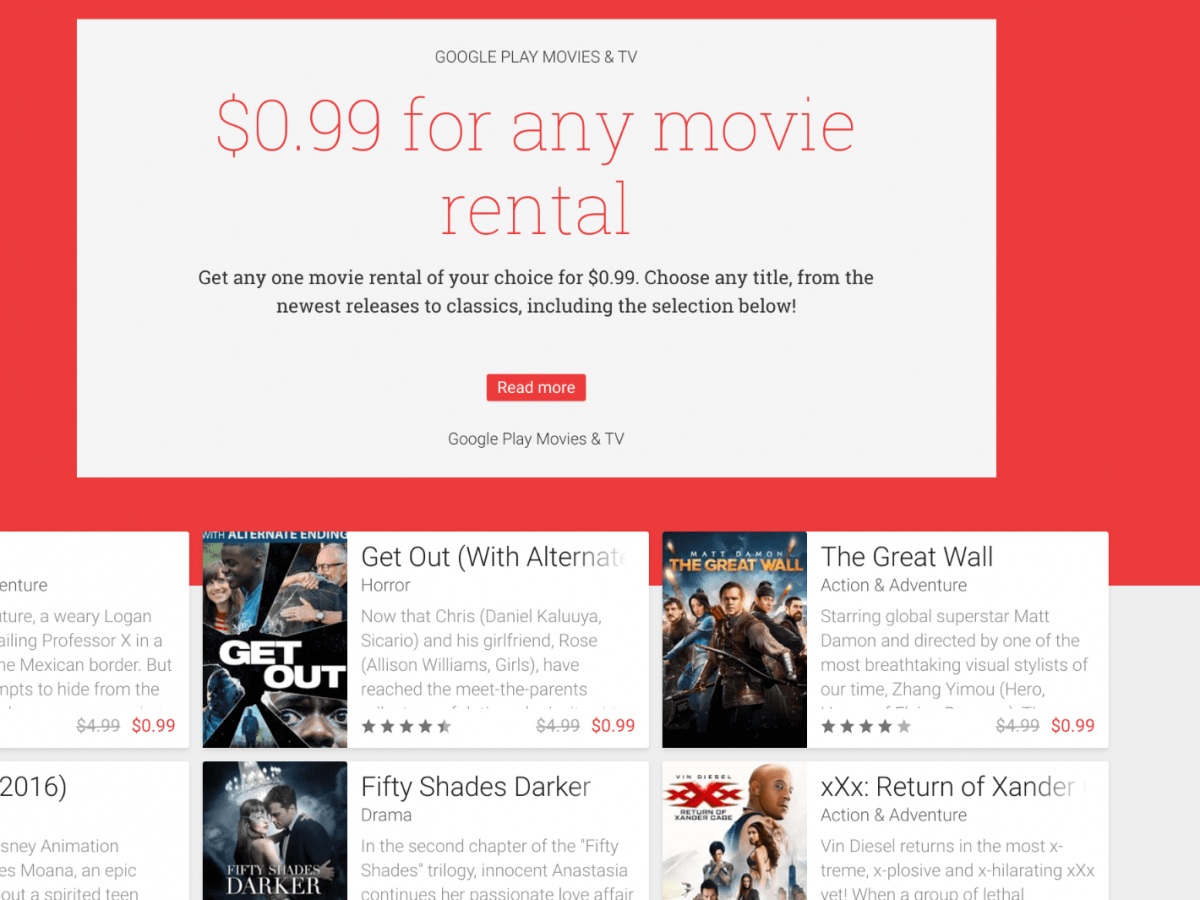Click the star rating on Get Out
Image resolution: width=1200 pixels, height=900 pixels.
coord(407,727)
